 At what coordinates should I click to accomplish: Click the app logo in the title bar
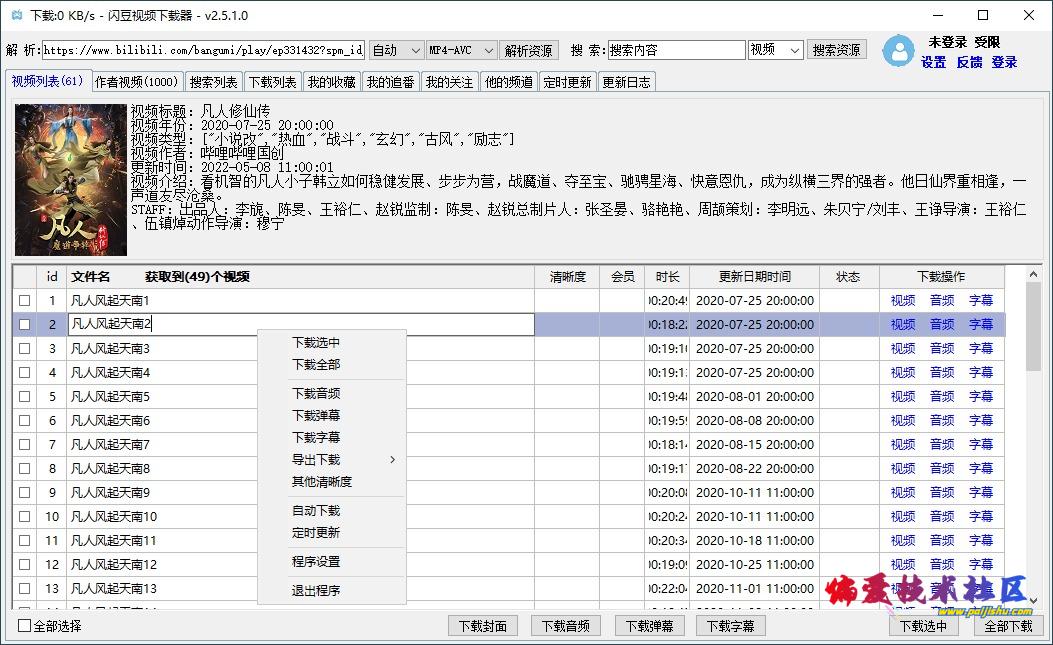(17, 15)
